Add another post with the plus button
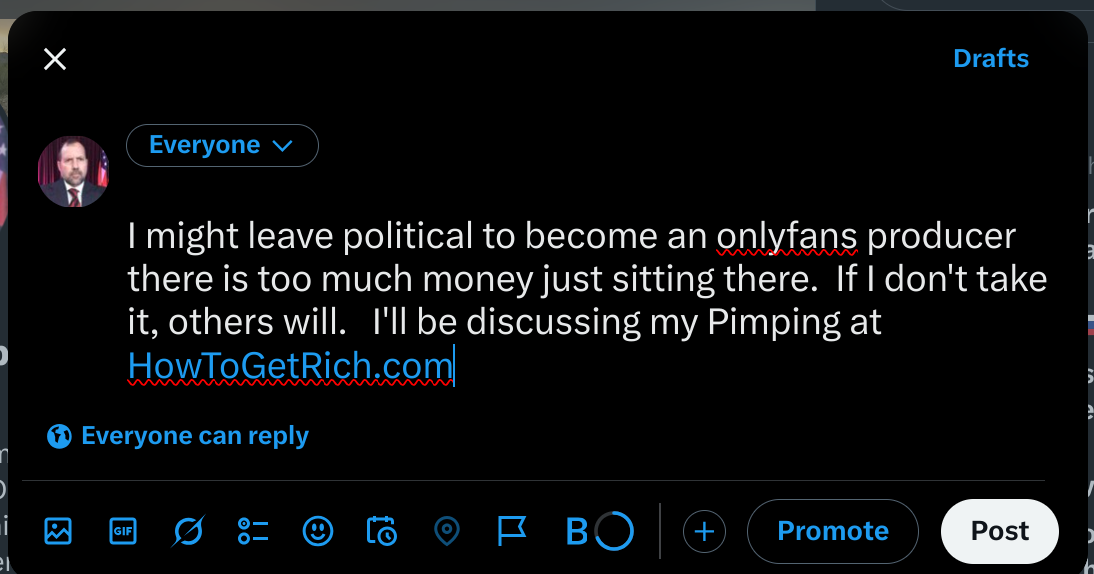This screenshot has width=1094, height=574. pyautogui.click(x=704, y=531)
